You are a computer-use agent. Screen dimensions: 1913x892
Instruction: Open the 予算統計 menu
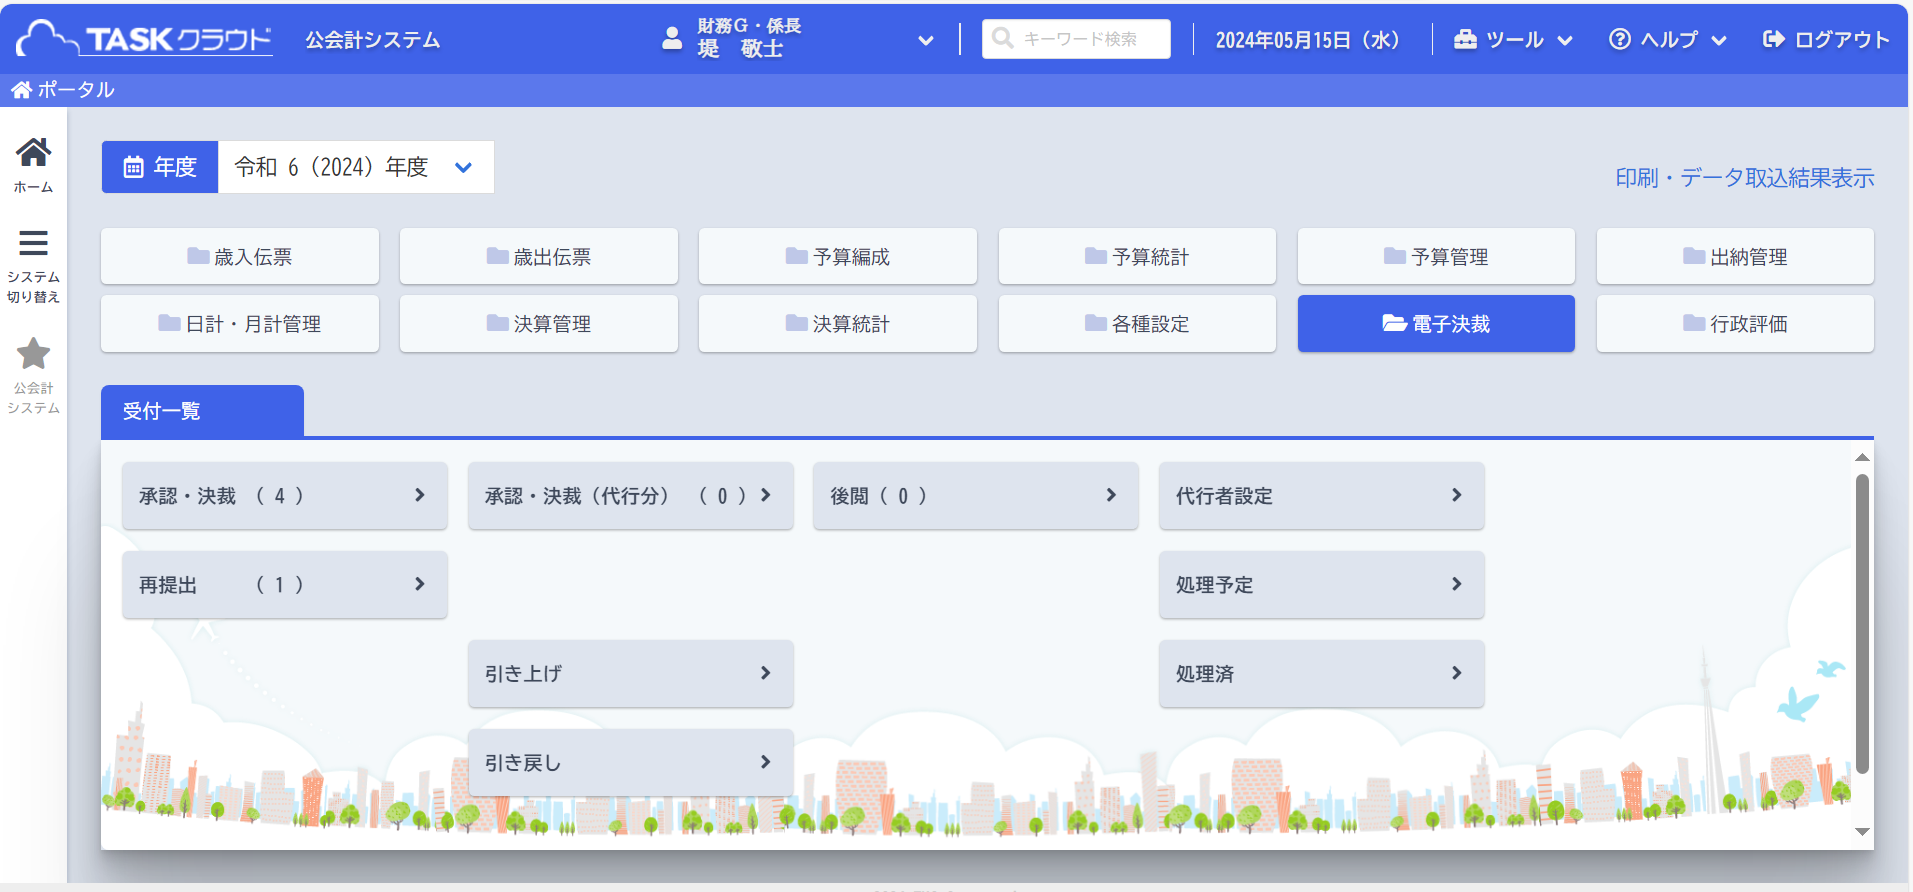[x=1137, y=256]
